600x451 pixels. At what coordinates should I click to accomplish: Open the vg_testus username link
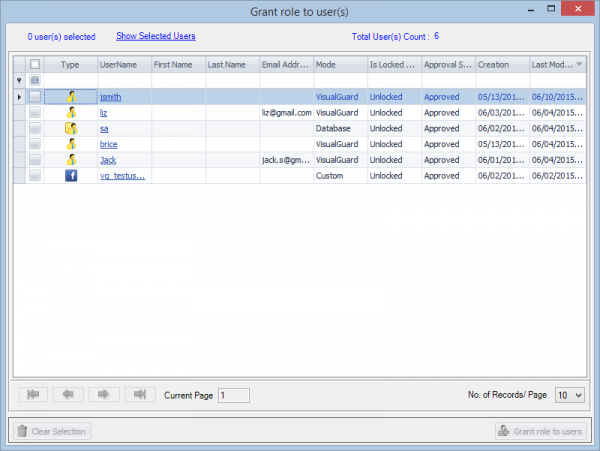point(122,176)
